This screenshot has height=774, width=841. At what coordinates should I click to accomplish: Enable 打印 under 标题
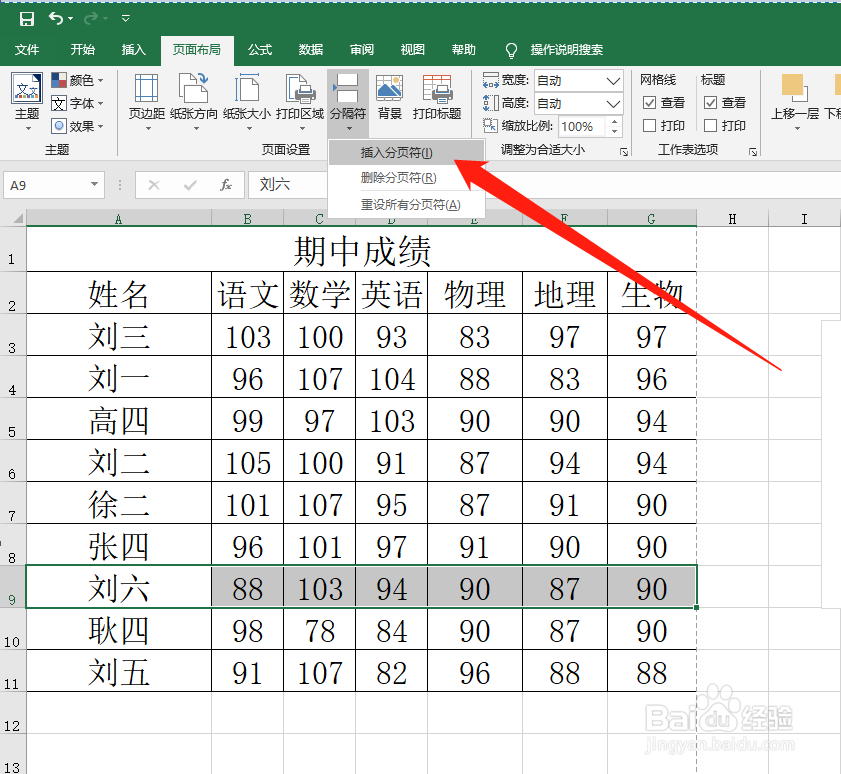[711, 123]
